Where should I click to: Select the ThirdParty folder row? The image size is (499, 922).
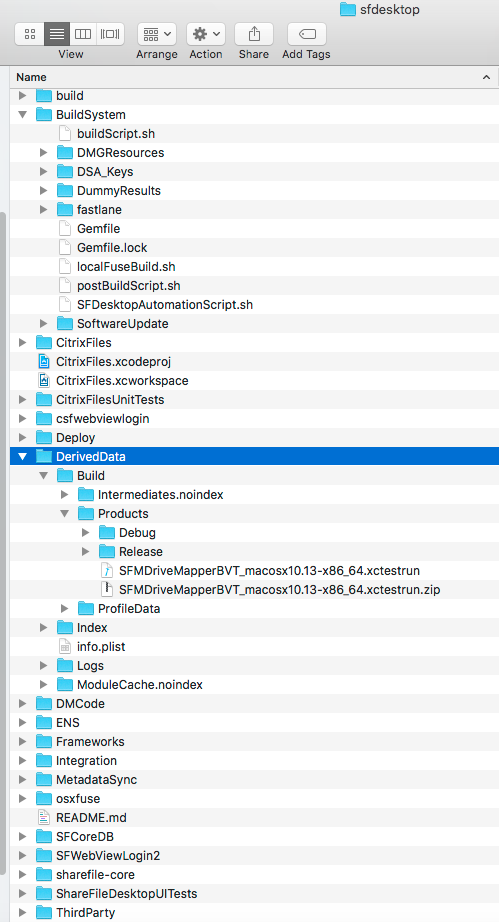pyautogui.click(x=254, y=913)
